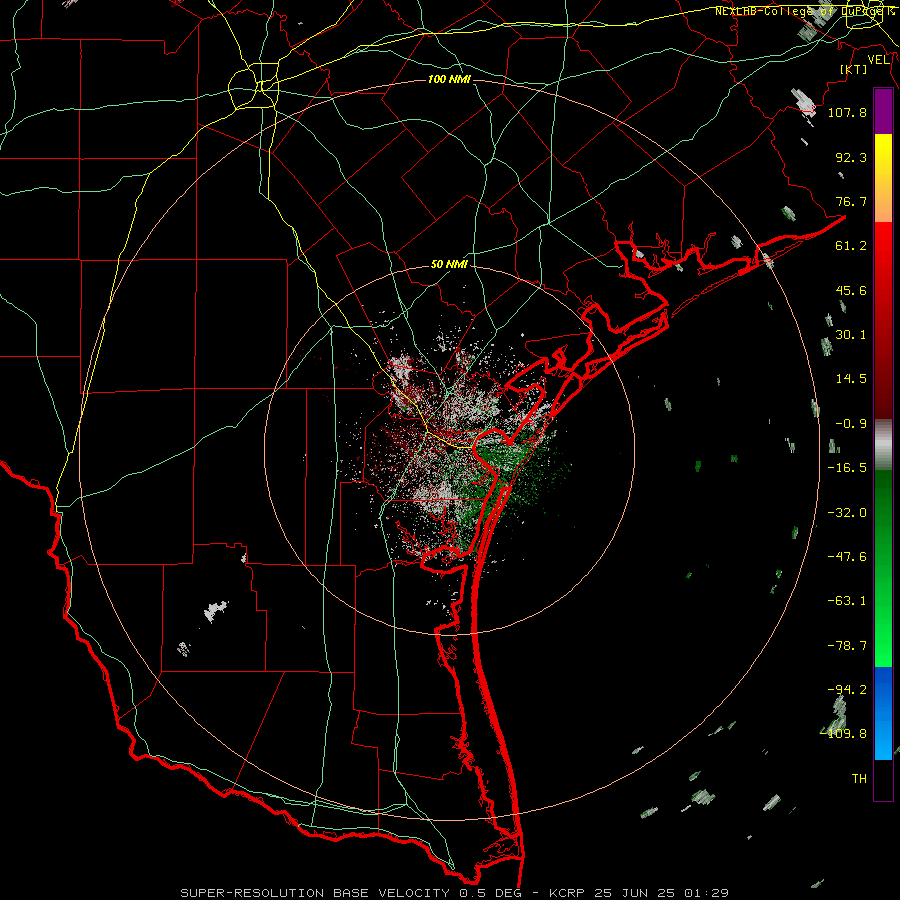The image size is (900, 900).
Task: Click the bright green segment of the color bar
Action: [883, 568]
